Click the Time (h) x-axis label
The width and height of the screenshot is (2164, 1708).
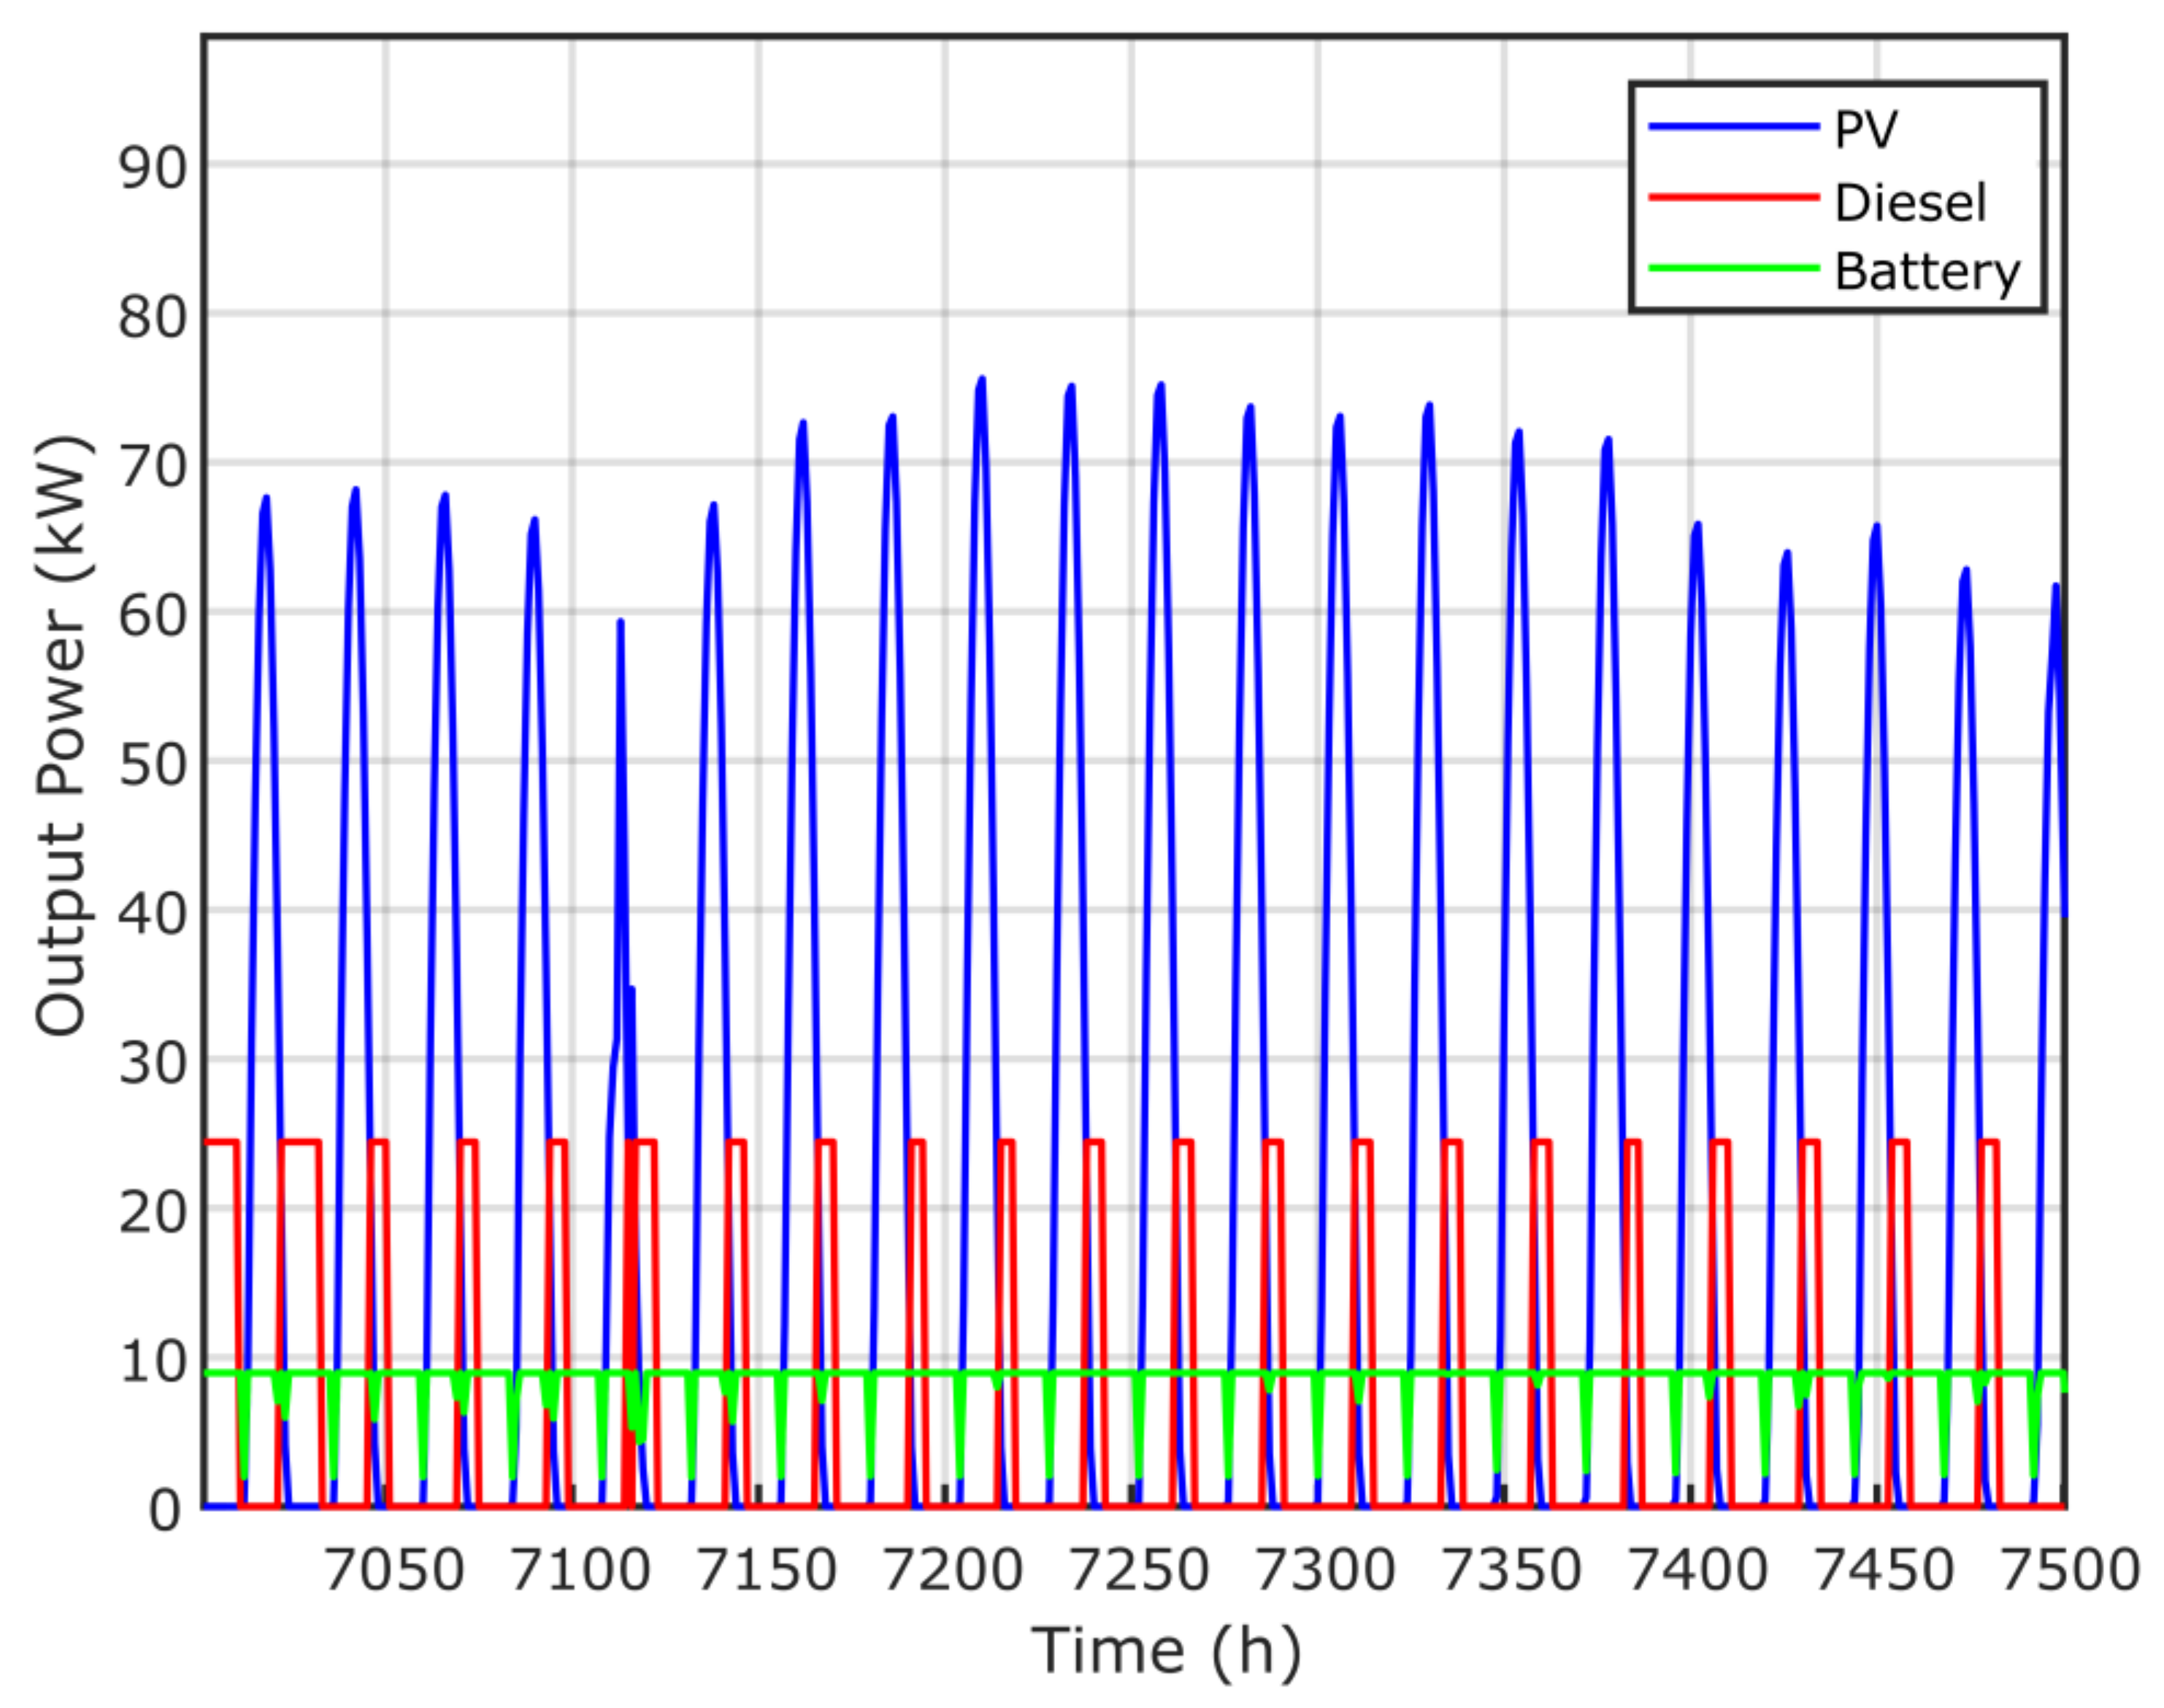pyautogui.click(x=1166, y=1649)
